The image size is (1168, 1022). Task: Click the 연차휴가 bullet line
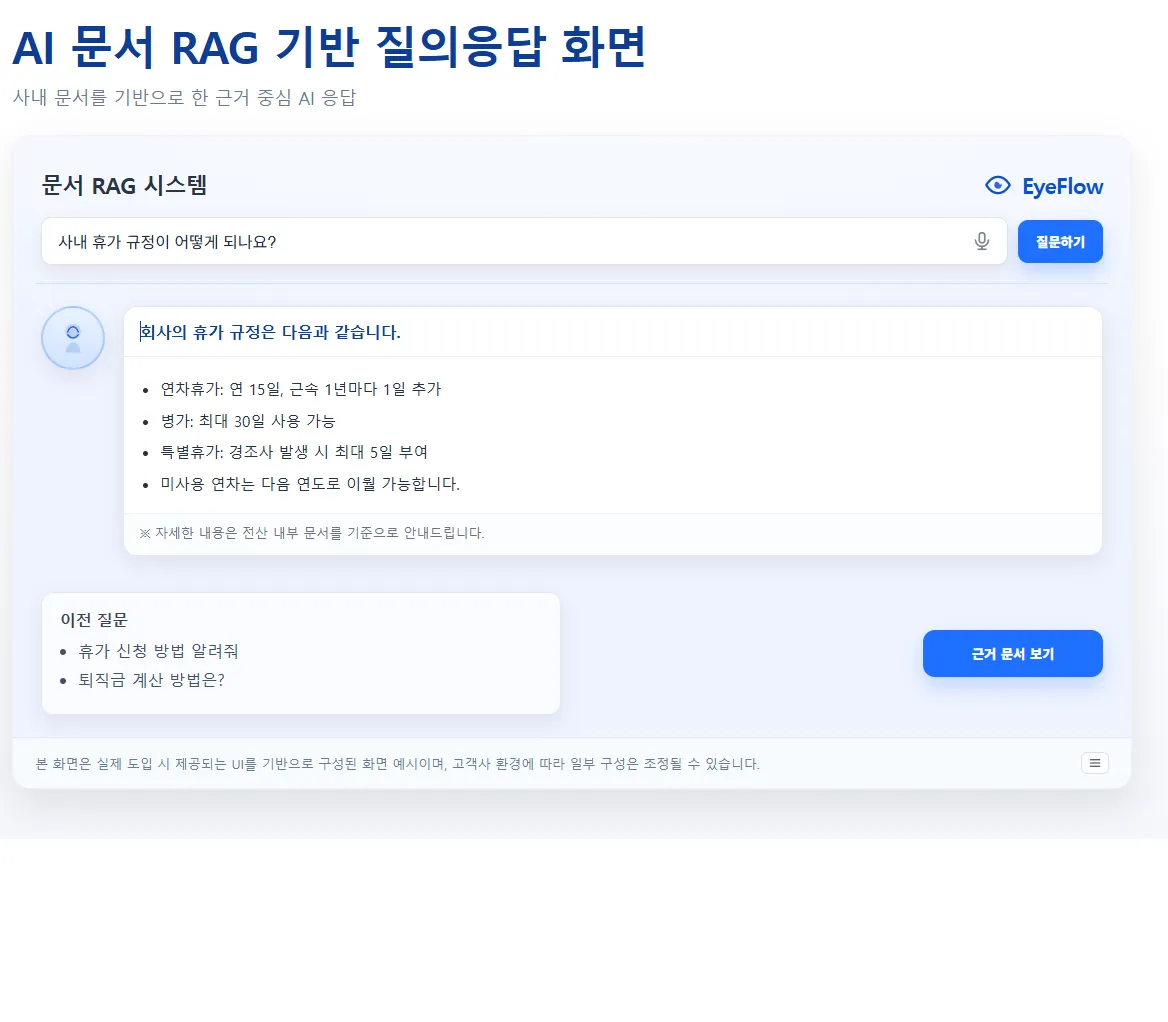(301, 389)
